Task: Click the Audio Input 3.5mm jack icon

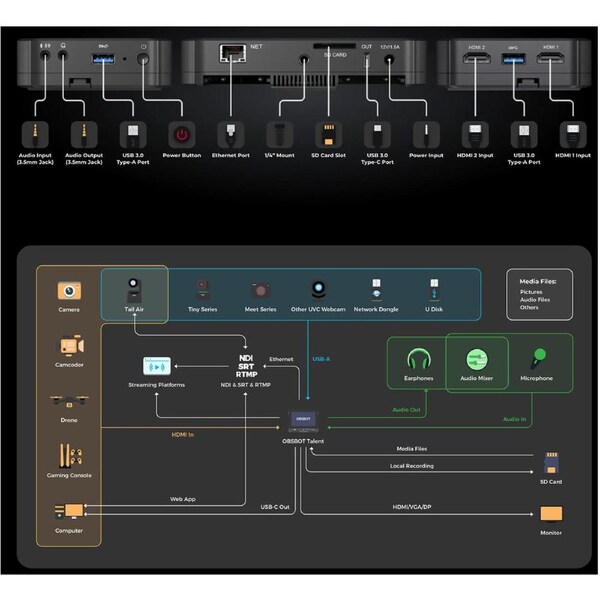Action: [x=35, y=135]
